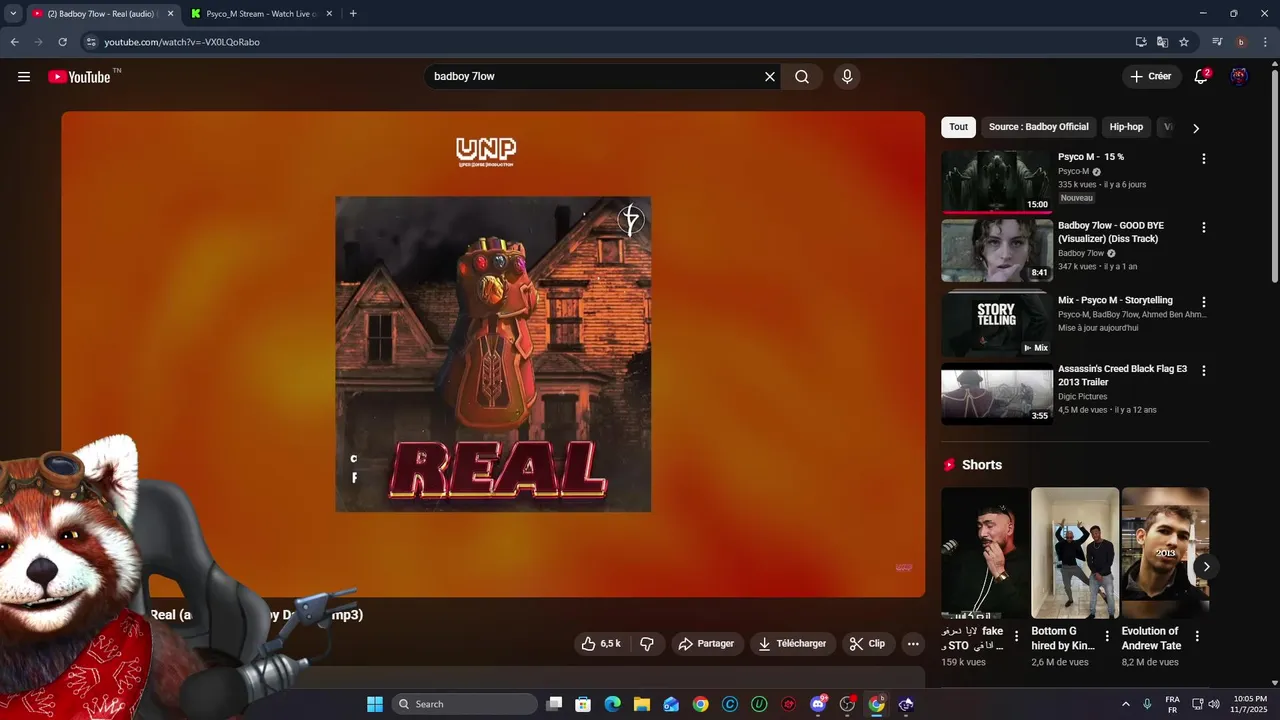Viewport: 1280px width, 720px height.
Task: Open options for Psyco M - 15 % video
Action: pyautogui.click(x=1203, y=159)
